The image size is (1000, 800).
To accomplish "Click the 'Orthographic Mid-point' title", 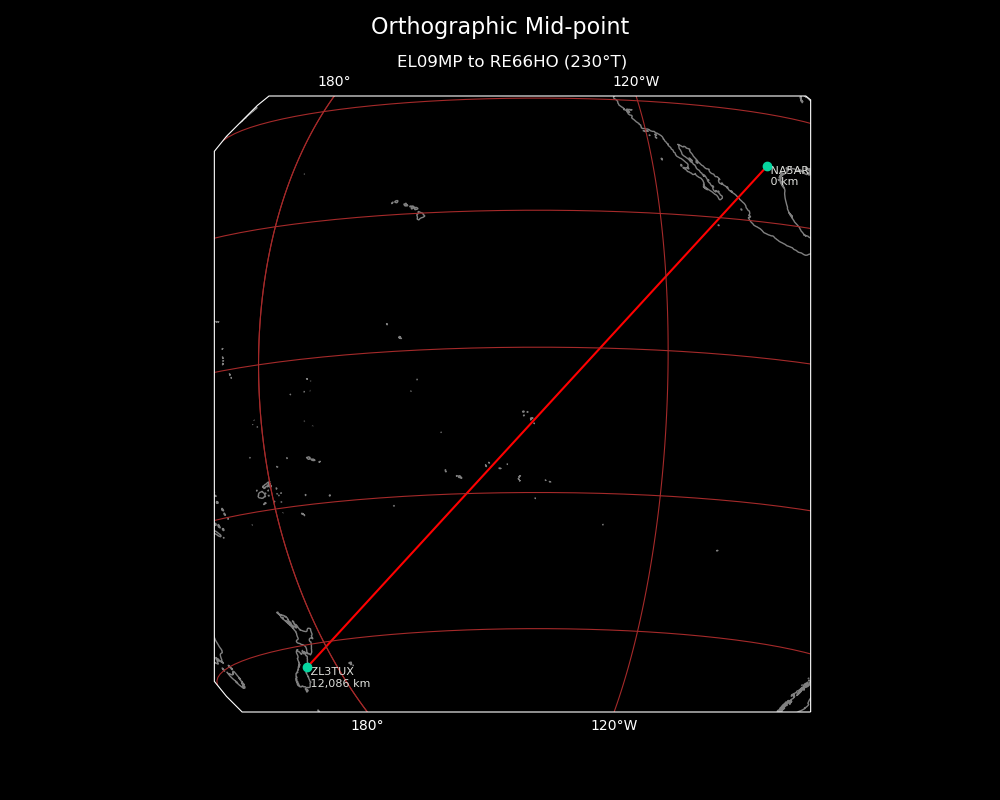I will point(500,27).
